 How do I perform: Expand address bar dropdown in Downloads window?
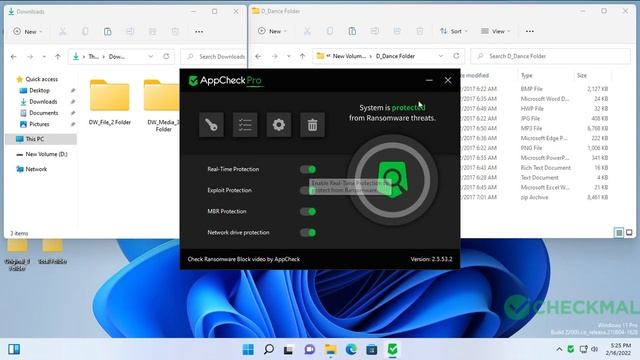(x=151, y=56)
